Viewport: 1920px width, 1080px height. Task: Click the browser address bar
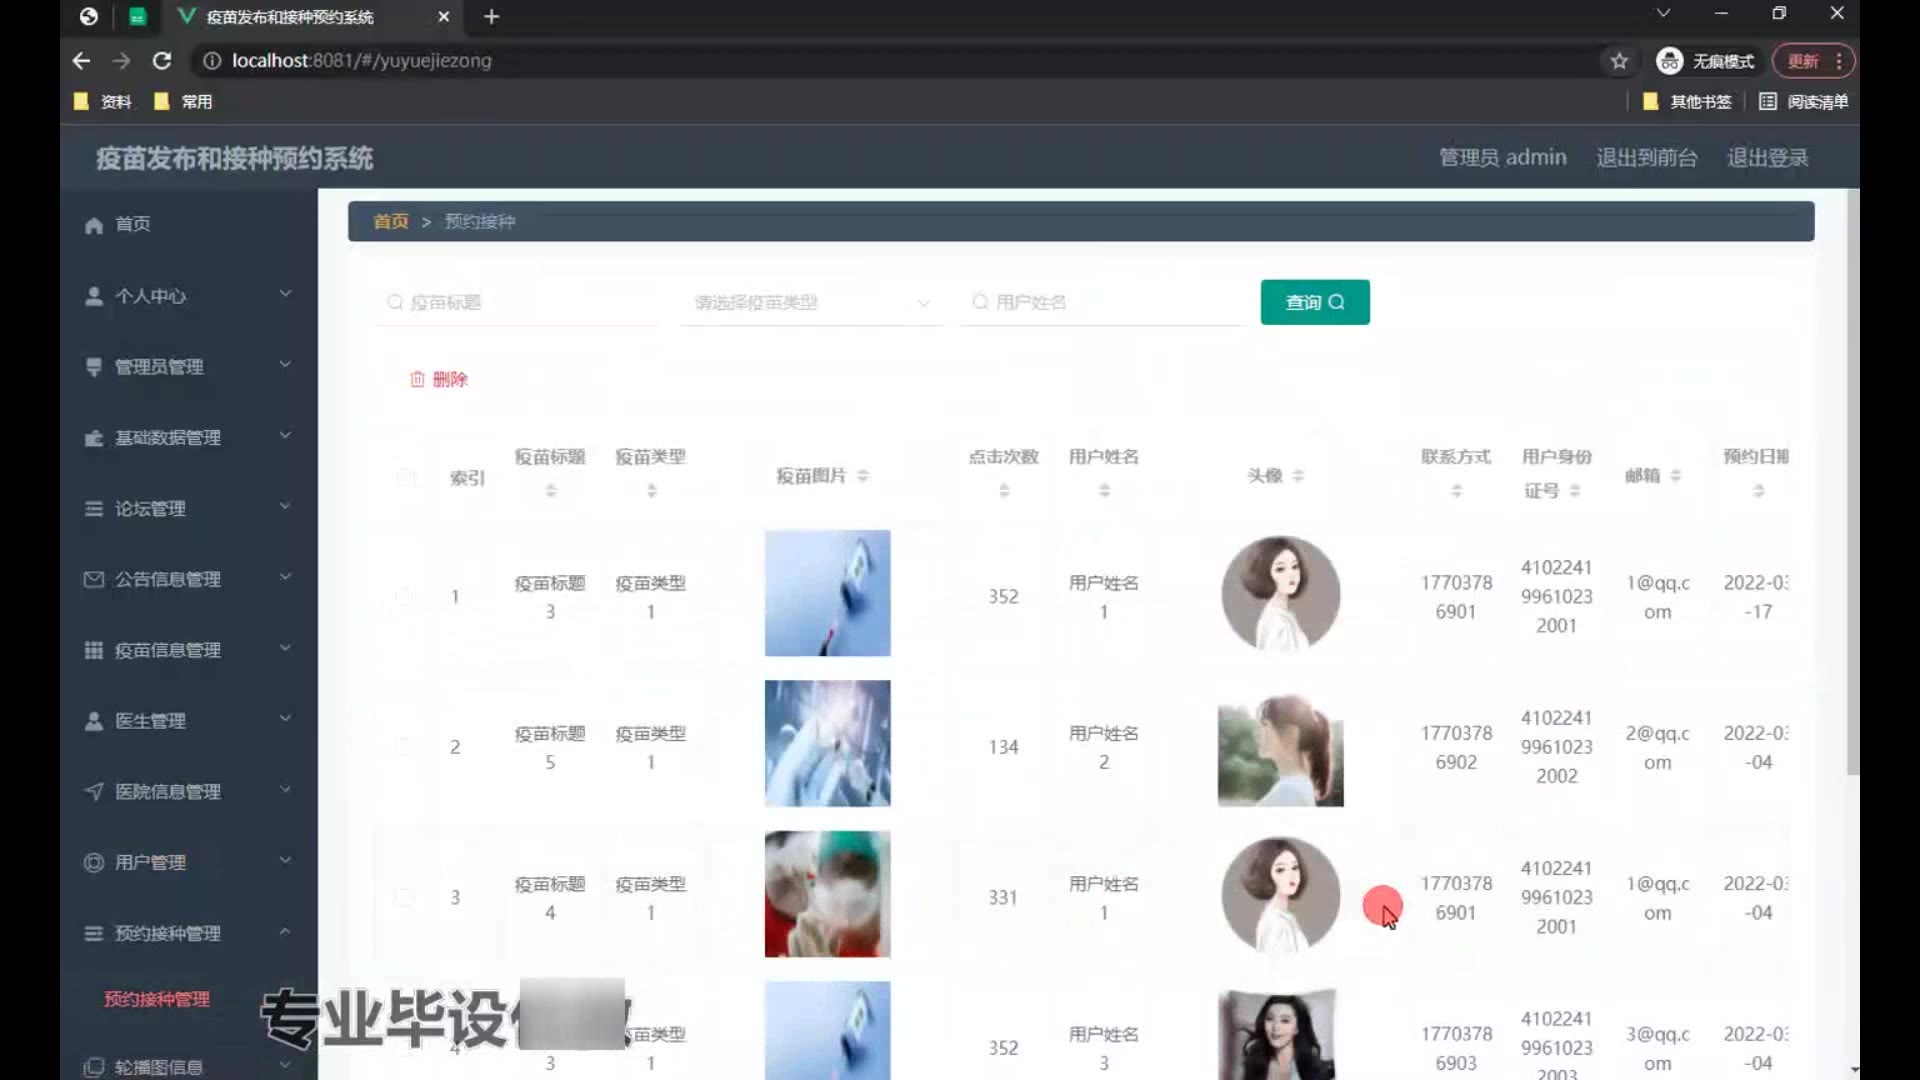(900, 61)
